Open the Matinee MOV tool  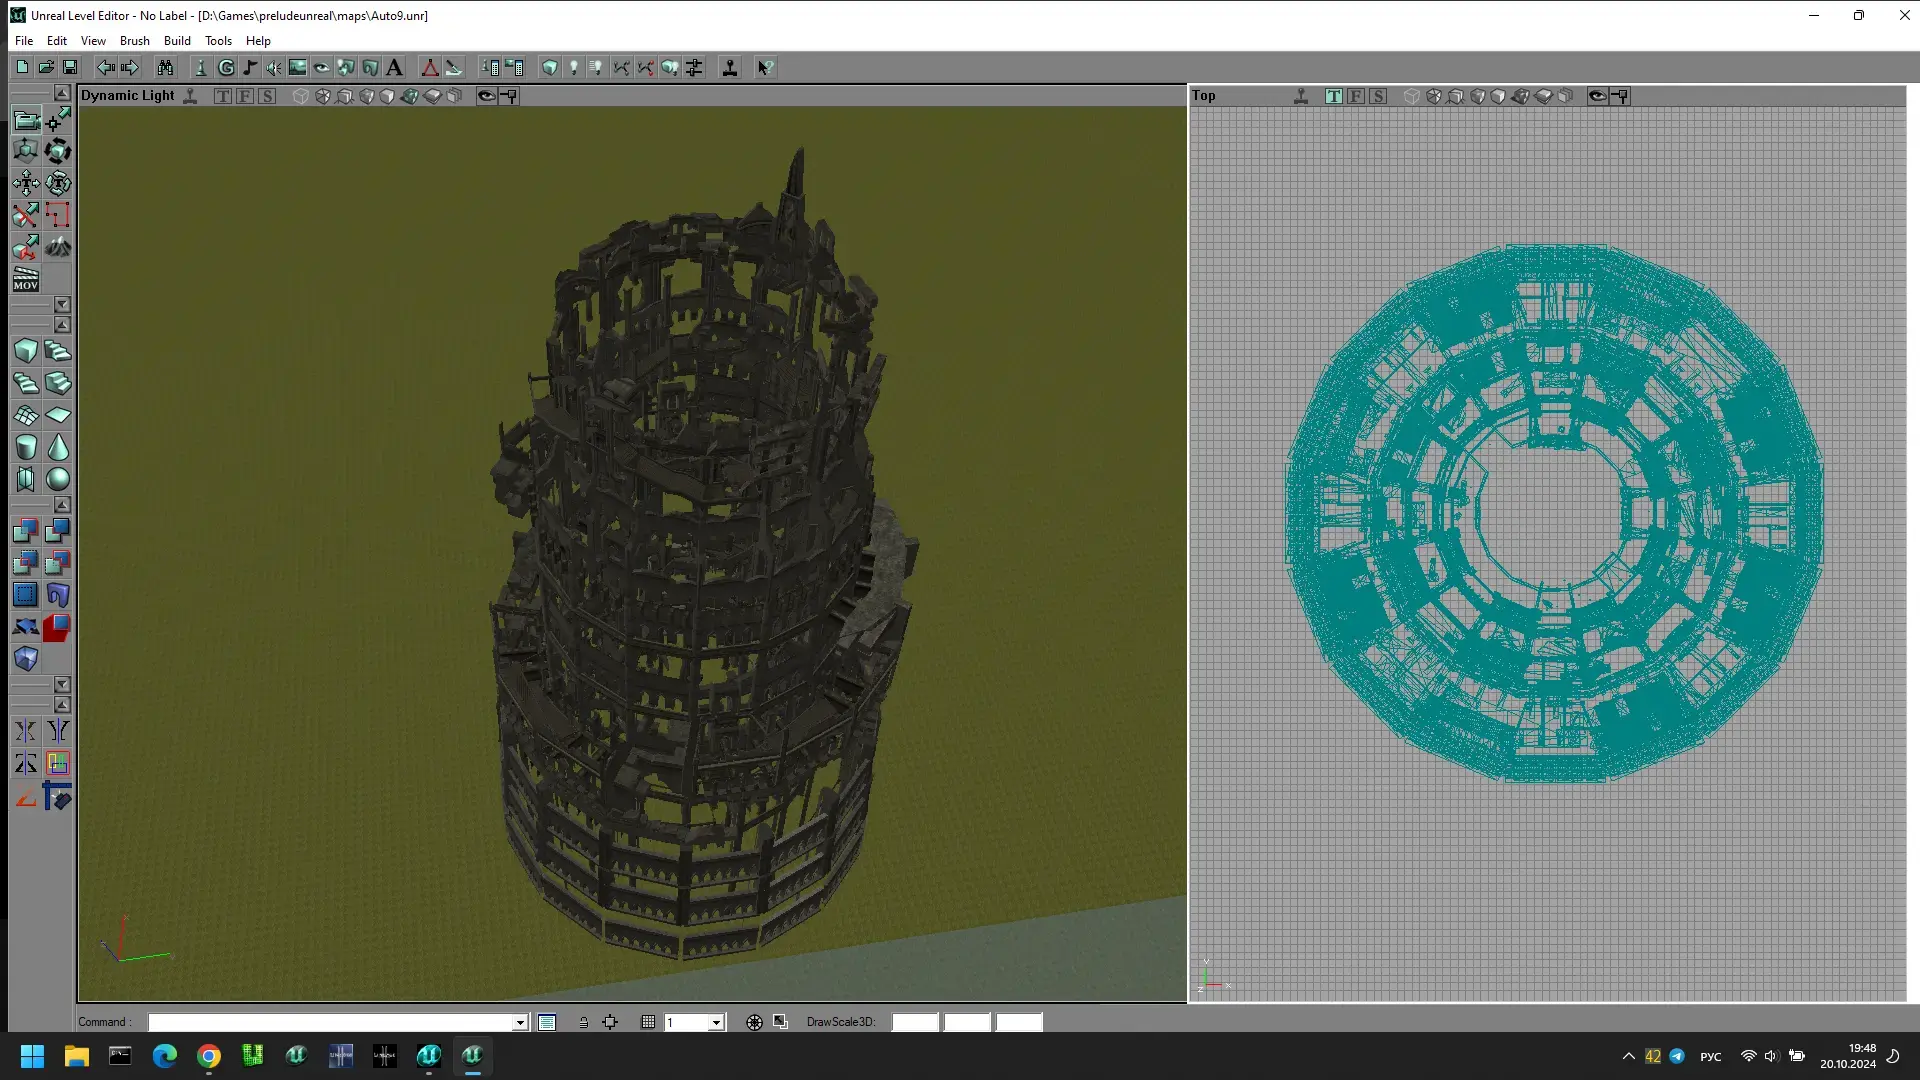pos(26,279)
